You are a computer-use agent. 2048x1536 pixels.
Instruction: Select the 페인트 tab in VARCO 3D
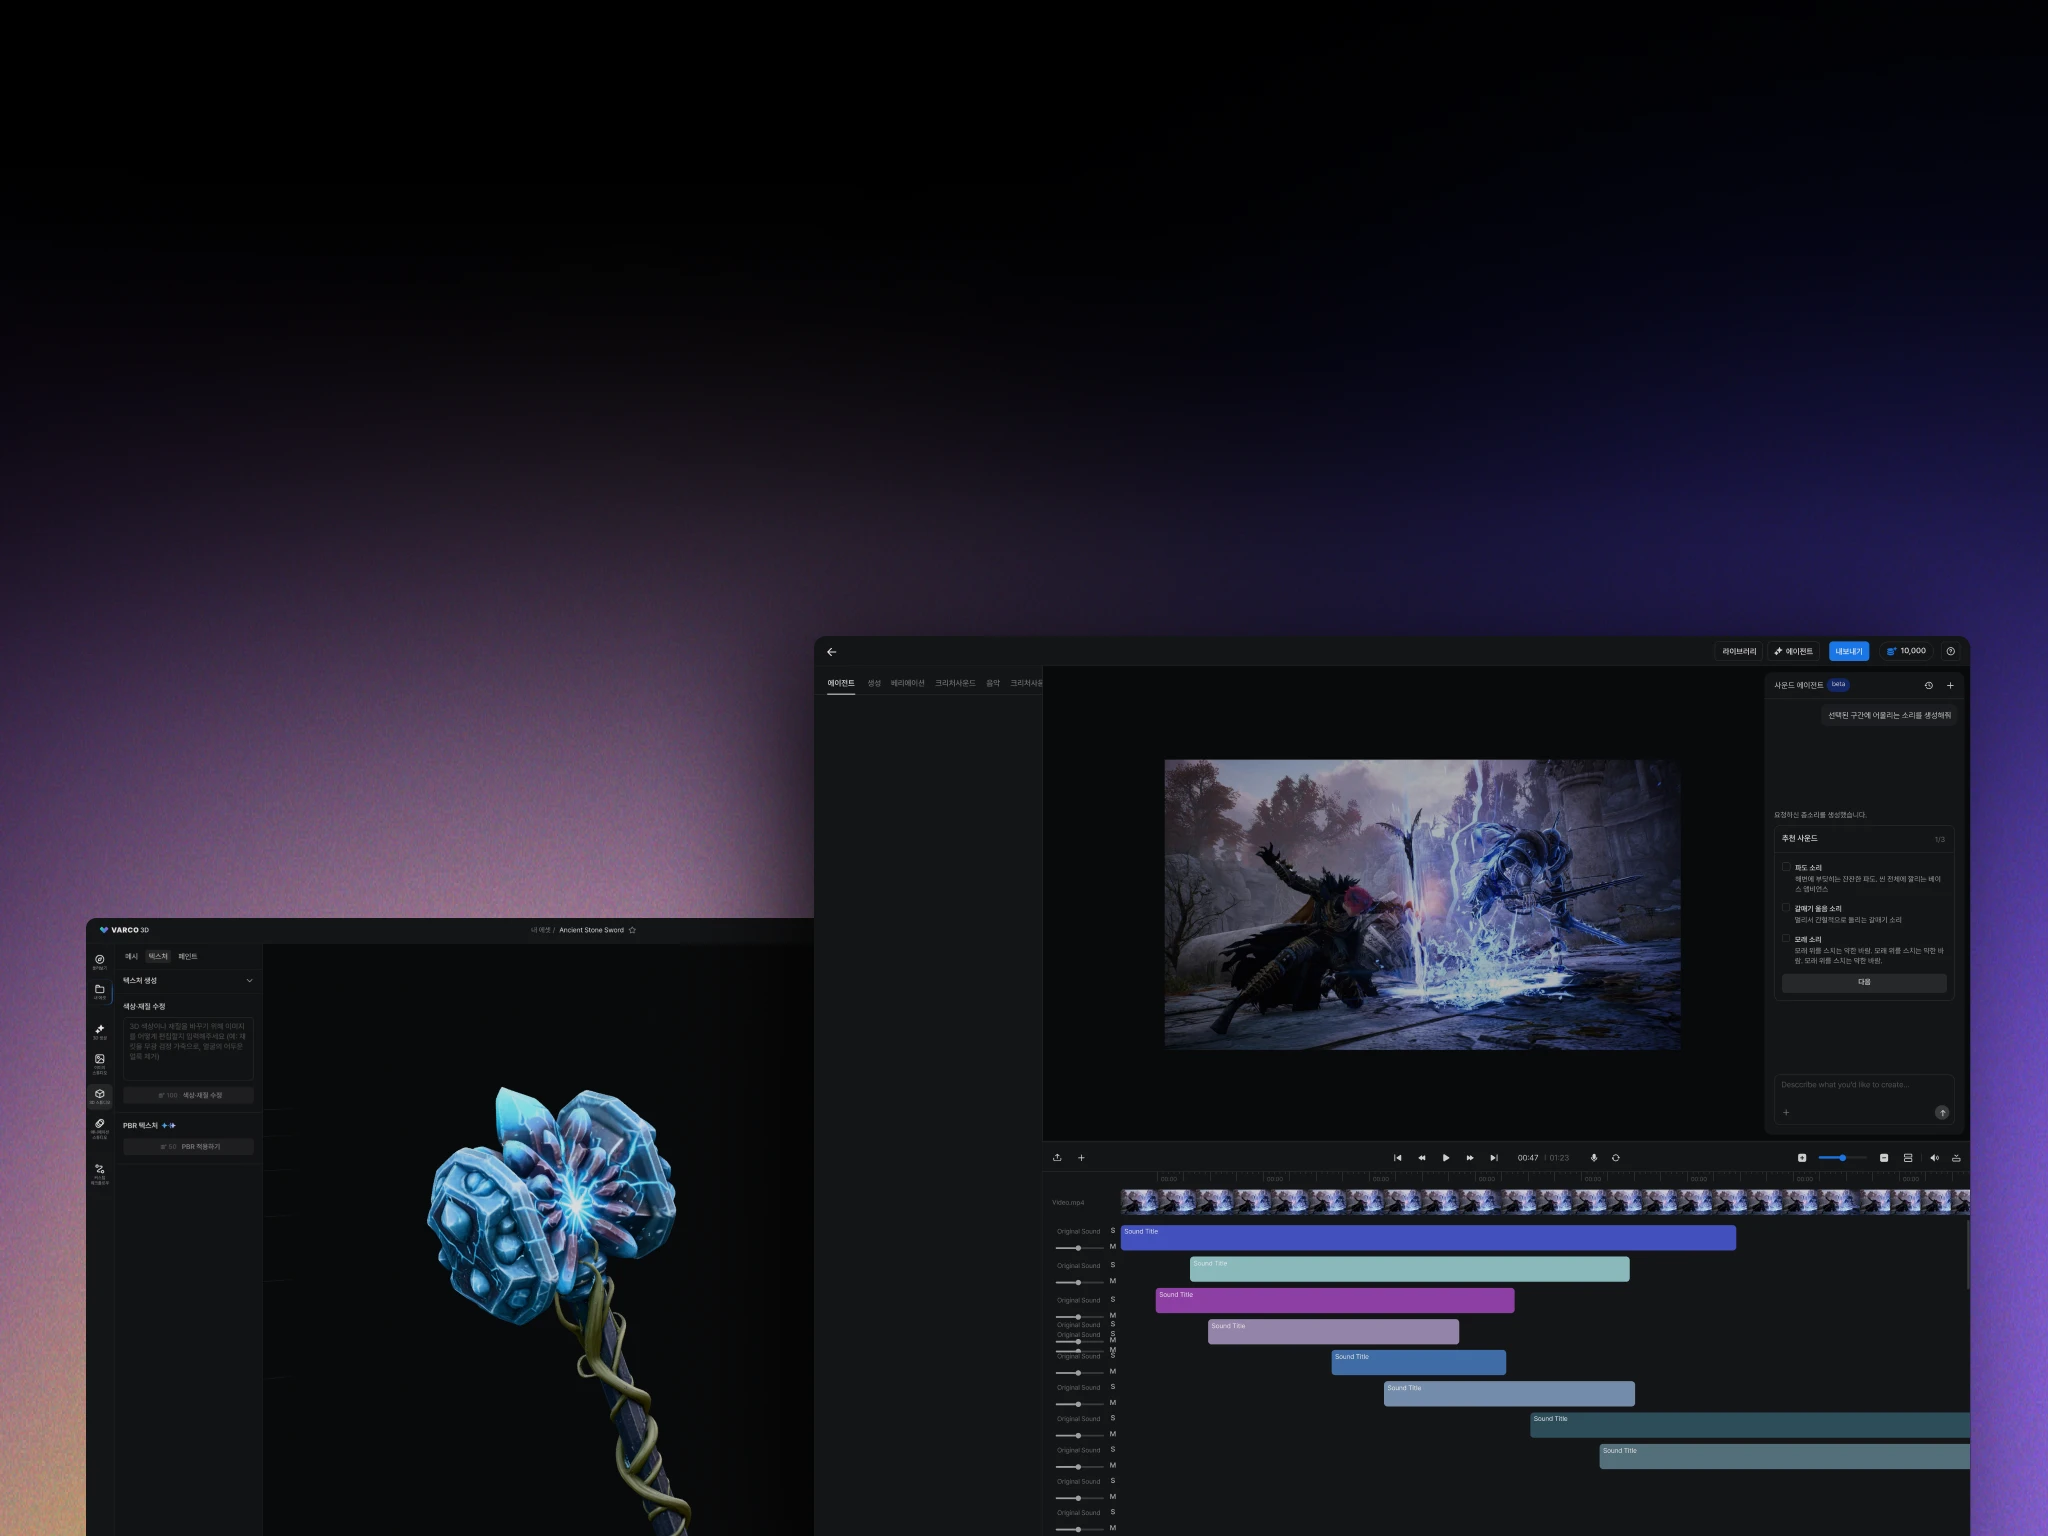188,957
